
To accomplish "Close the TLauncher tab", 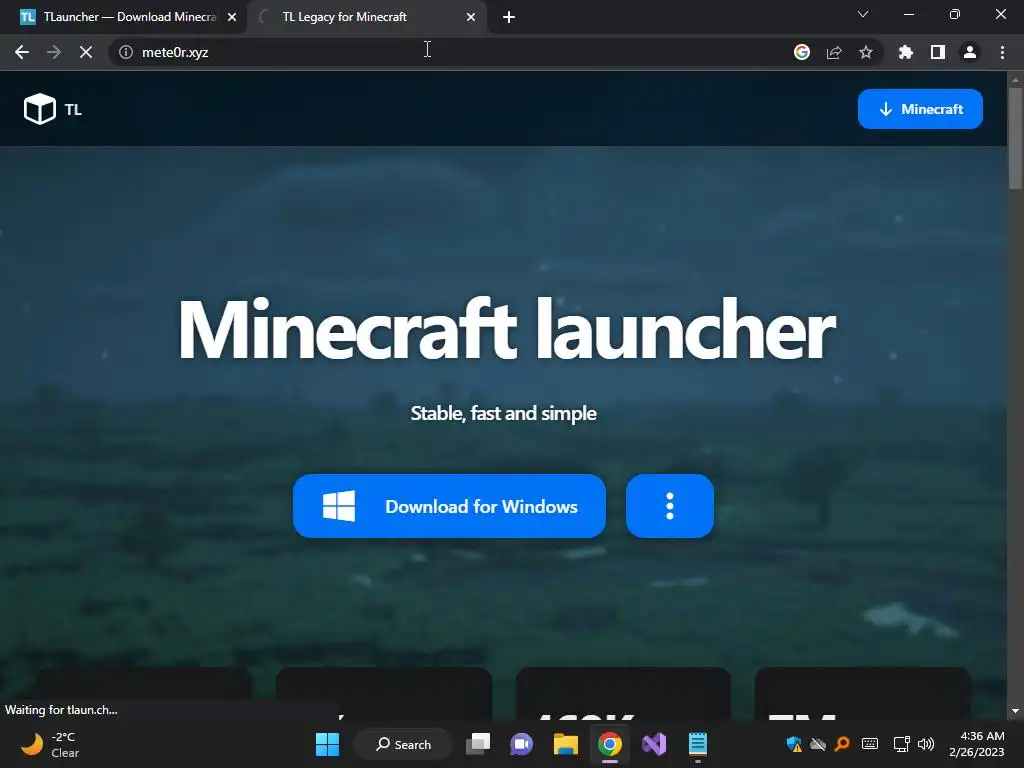I will (x=232, y=18).
